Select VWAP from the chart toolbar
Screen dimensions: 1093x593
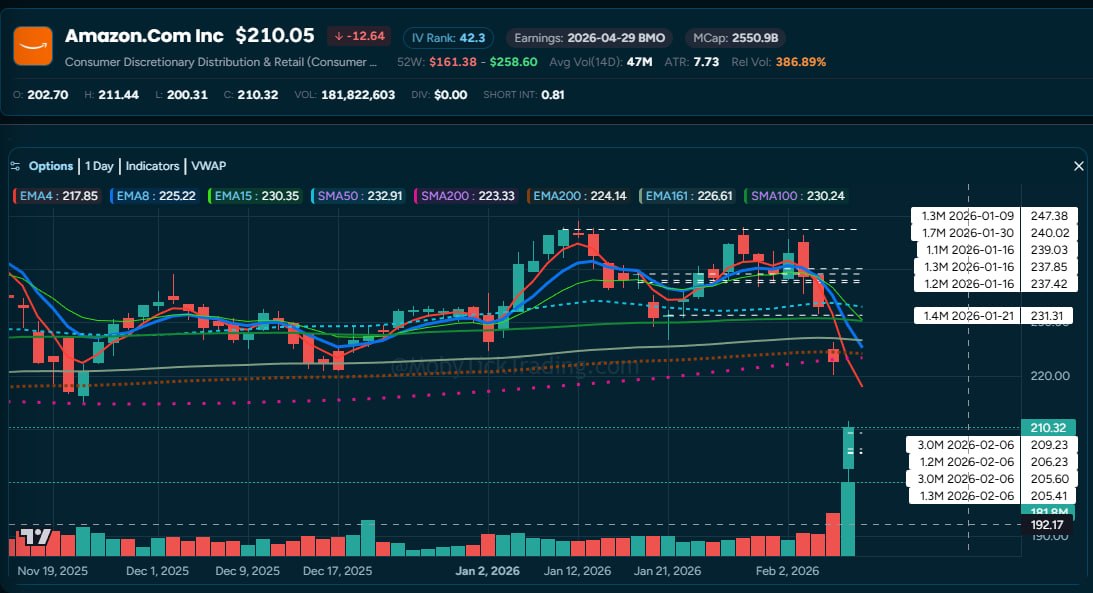click(208, 166)
